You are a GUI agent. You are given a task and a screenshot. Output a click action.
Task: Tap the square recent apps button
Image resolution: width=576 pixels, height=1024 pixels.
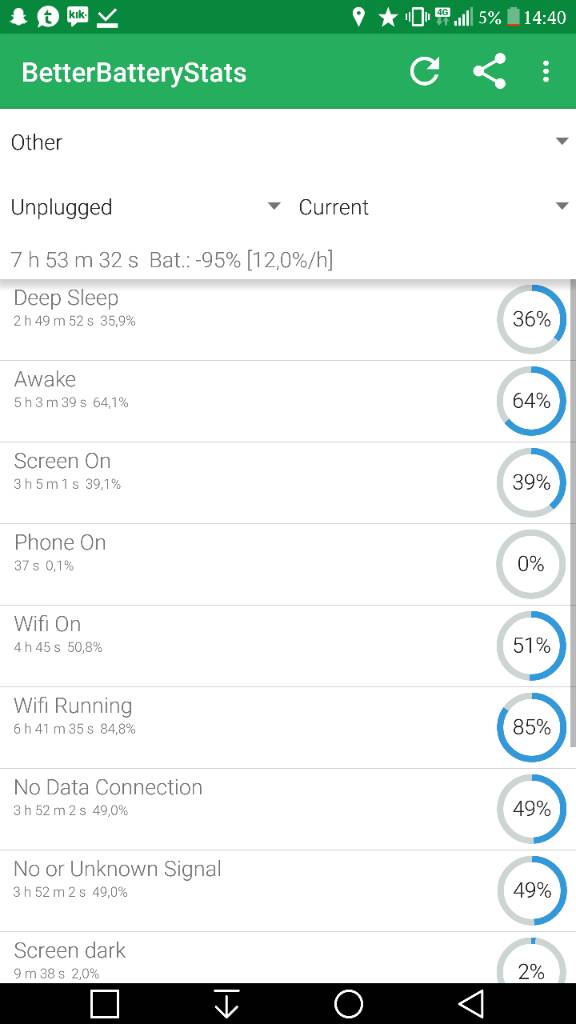104,1003
